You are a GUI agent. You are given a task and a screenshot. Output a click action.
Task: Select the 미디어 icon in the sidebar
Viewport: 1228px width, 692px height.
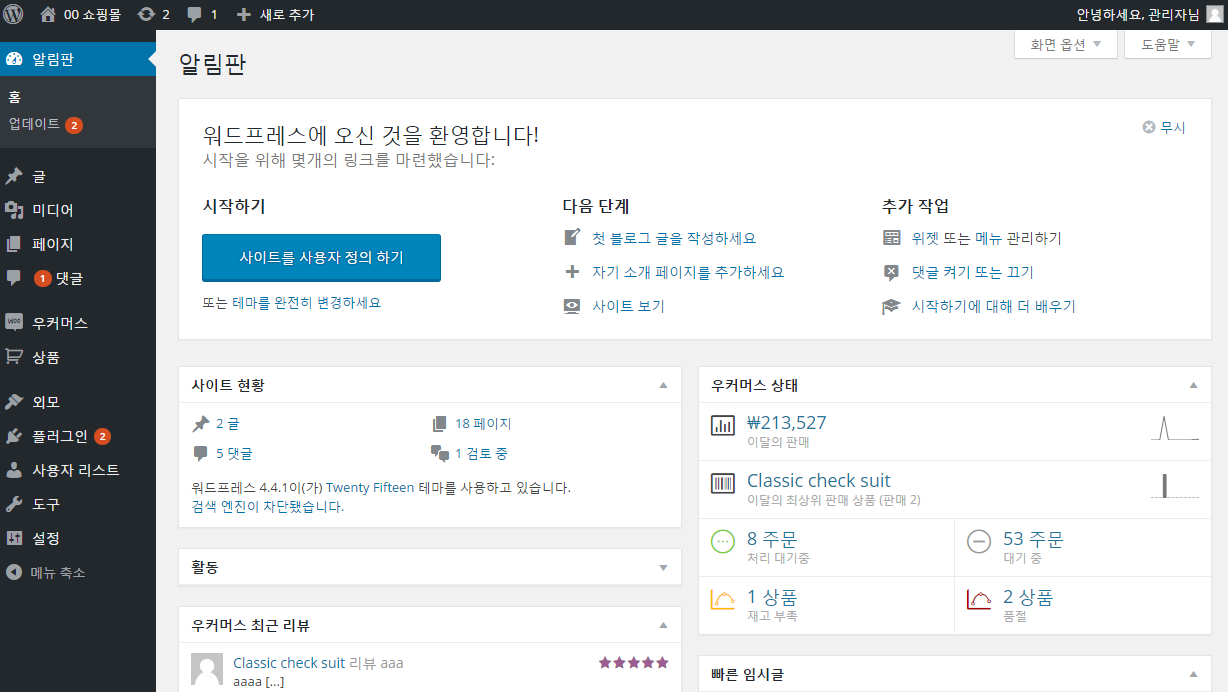pyautogui.click(x=14, y=210)
